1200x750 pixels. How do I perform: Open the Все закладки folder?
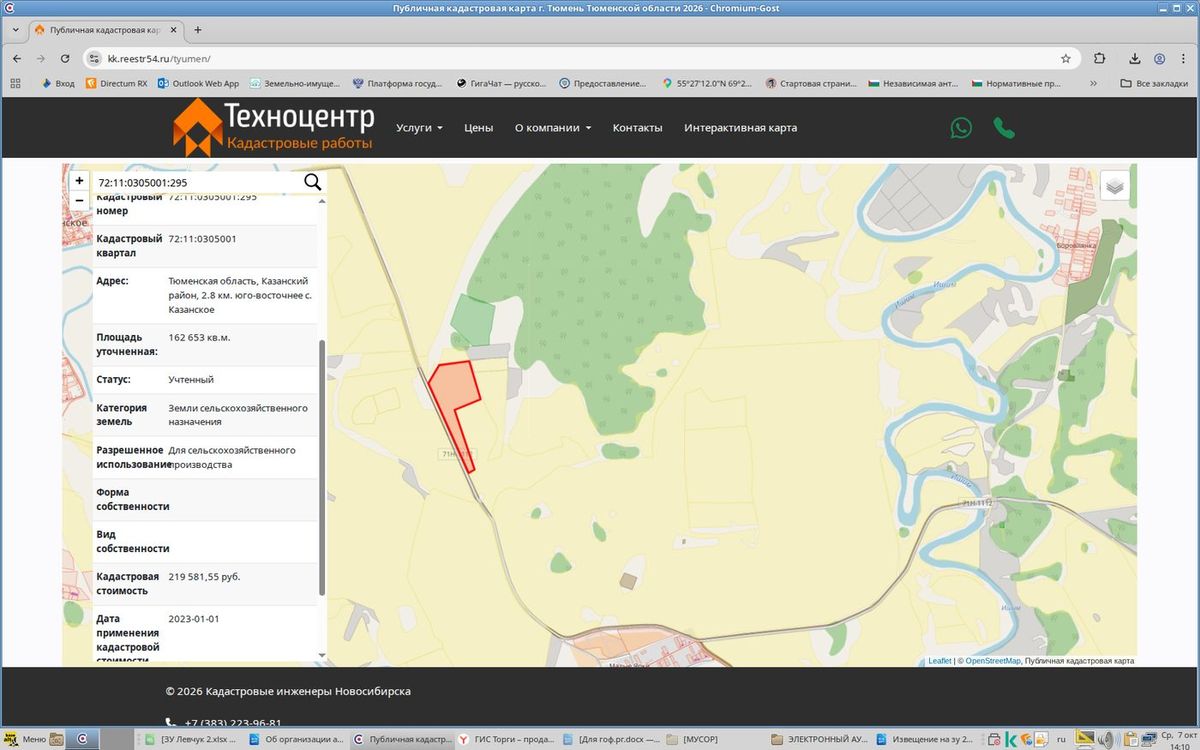(1154, 83)
